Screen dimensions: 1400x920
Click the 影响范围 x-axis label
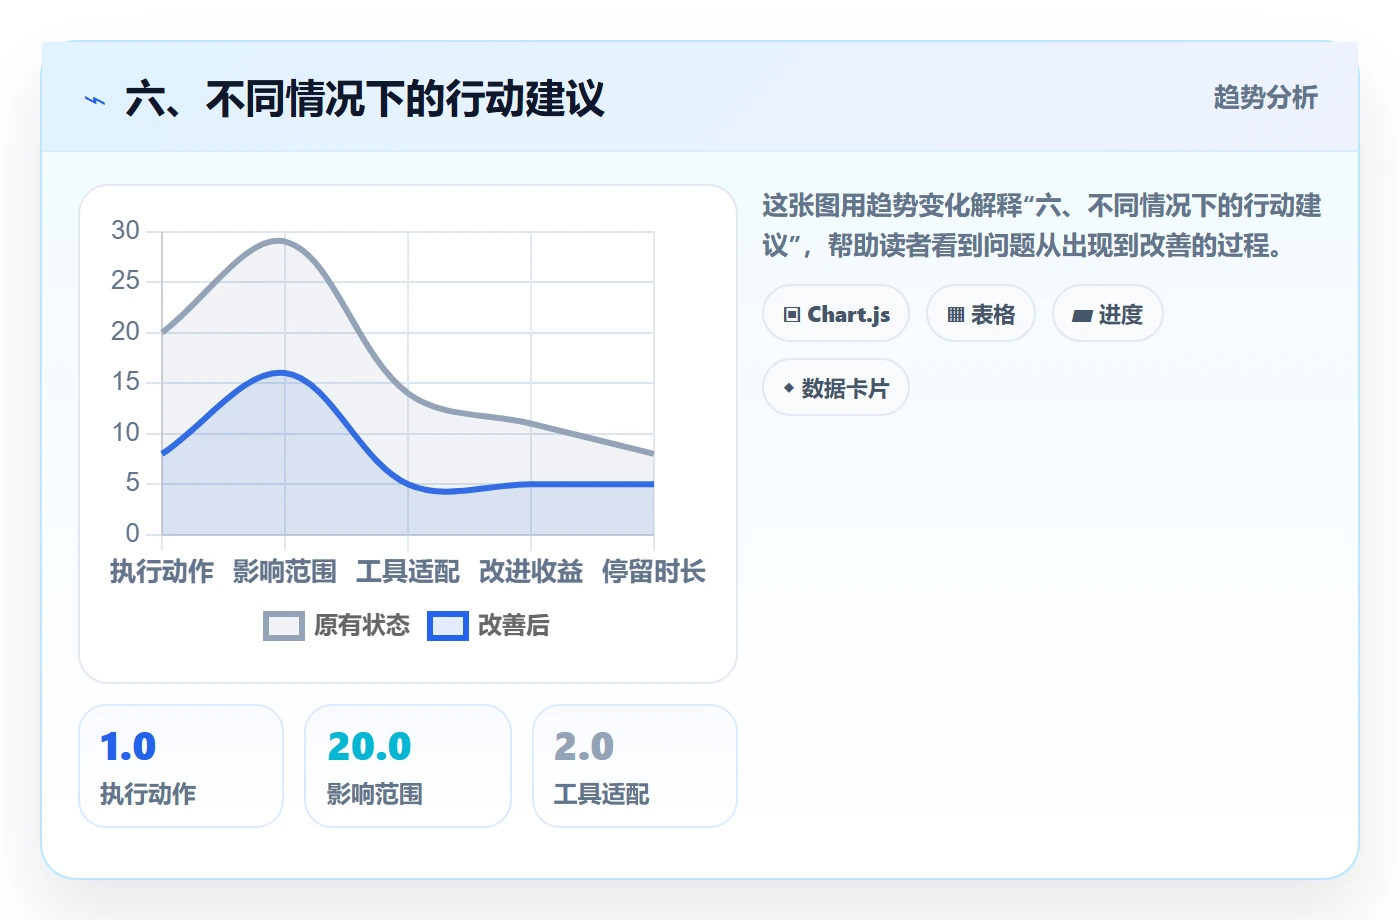click(x=285, y=572)
